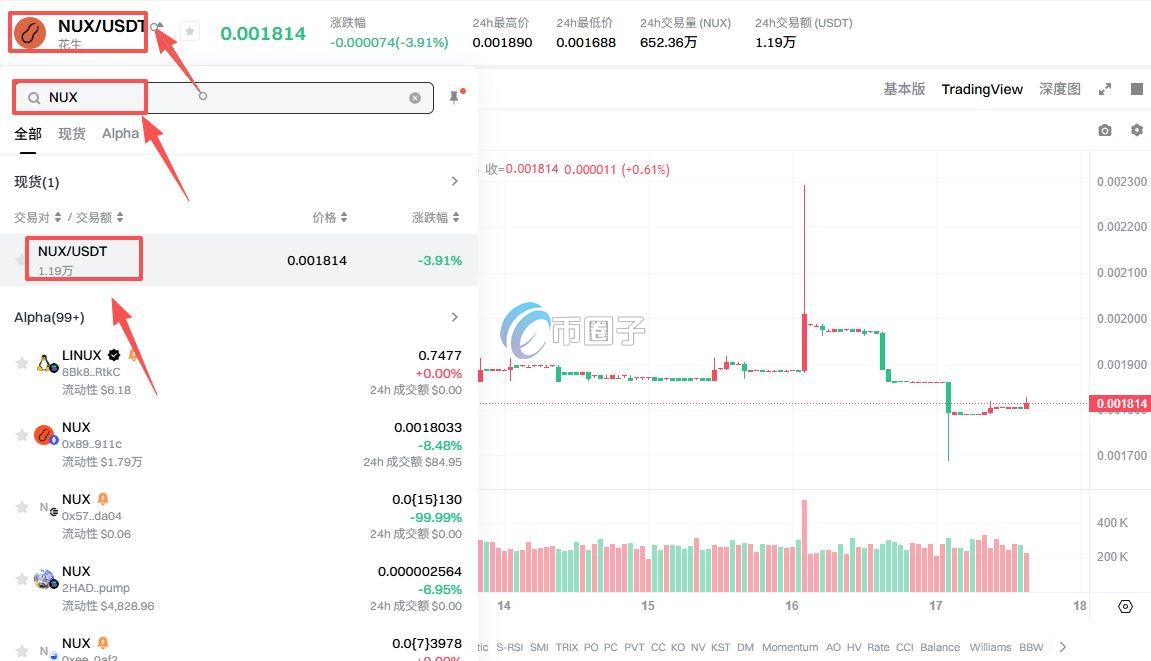Toggle favorite star for NUX 2HAD..pump

(x=22, y=580)
